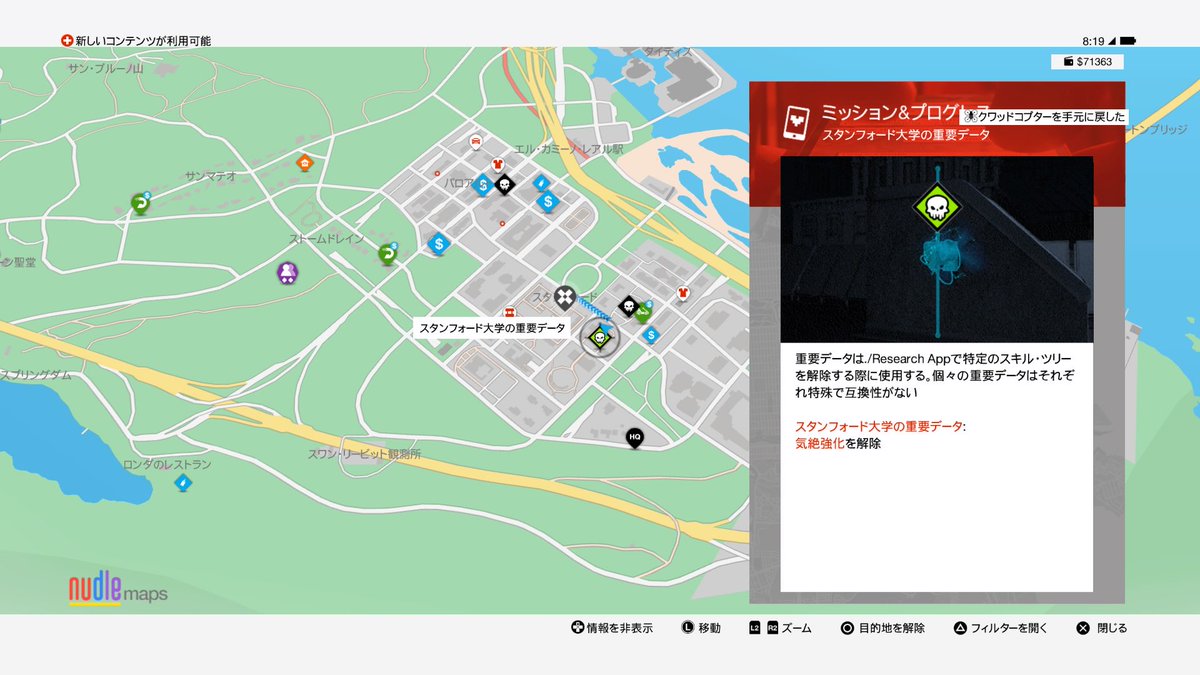
Task: Click the サンマテオ map label
Action: click(x=210, y=176)
